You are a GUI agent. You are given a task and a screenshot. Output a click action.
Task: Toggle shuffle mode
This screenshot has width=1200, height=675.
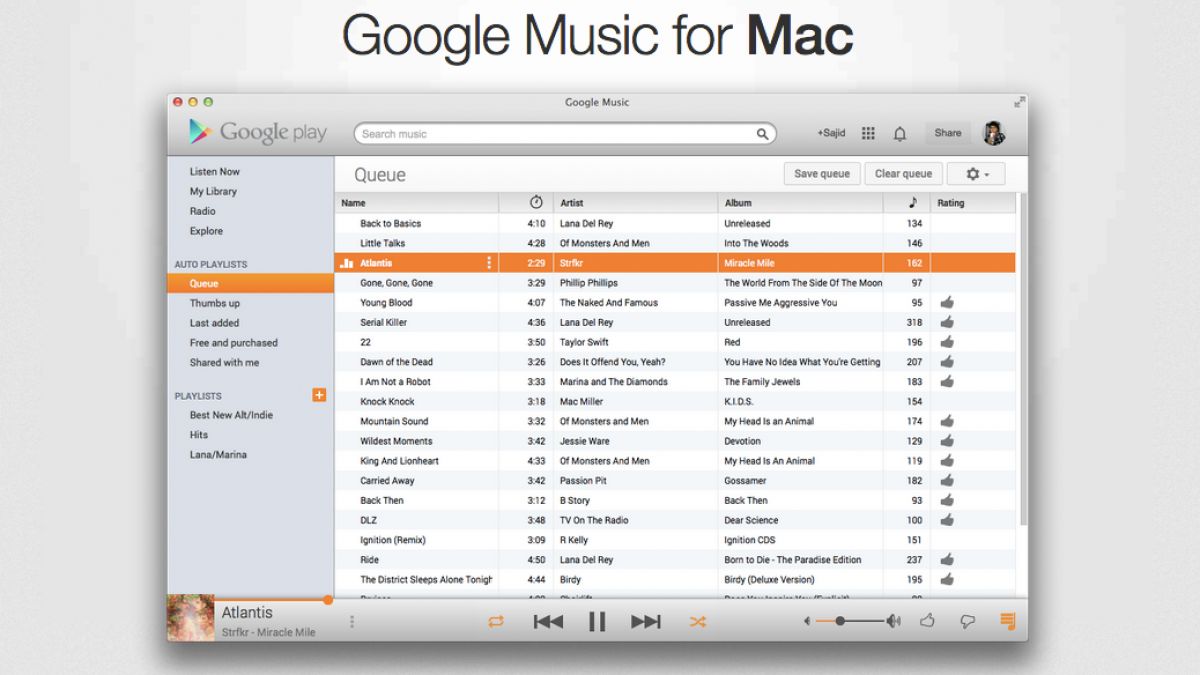(x=697, y=622)
